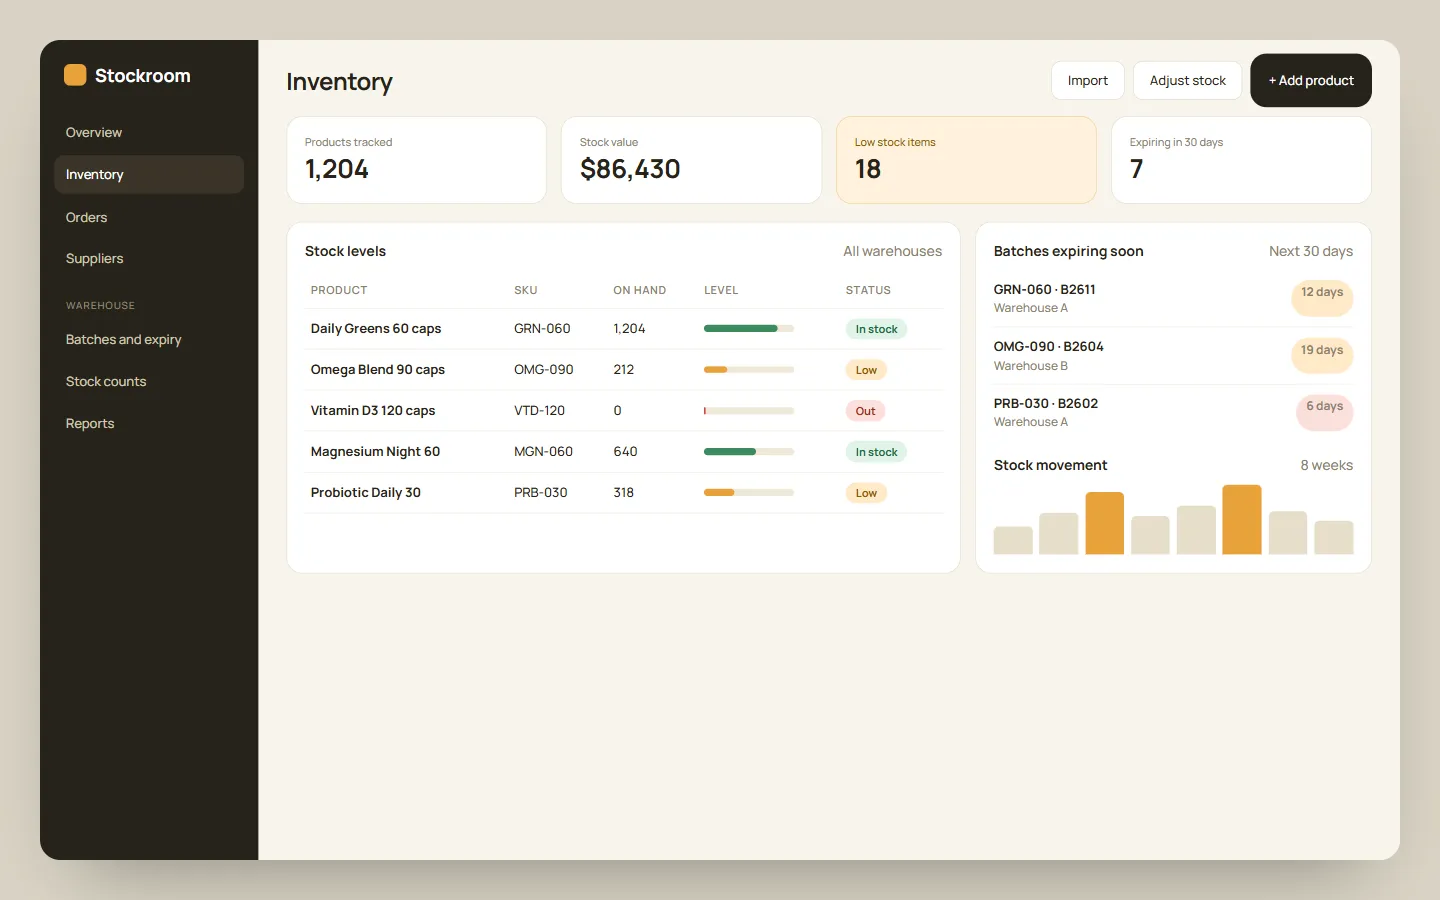Select the Daily Greens 60 caps row

point(624,328)
